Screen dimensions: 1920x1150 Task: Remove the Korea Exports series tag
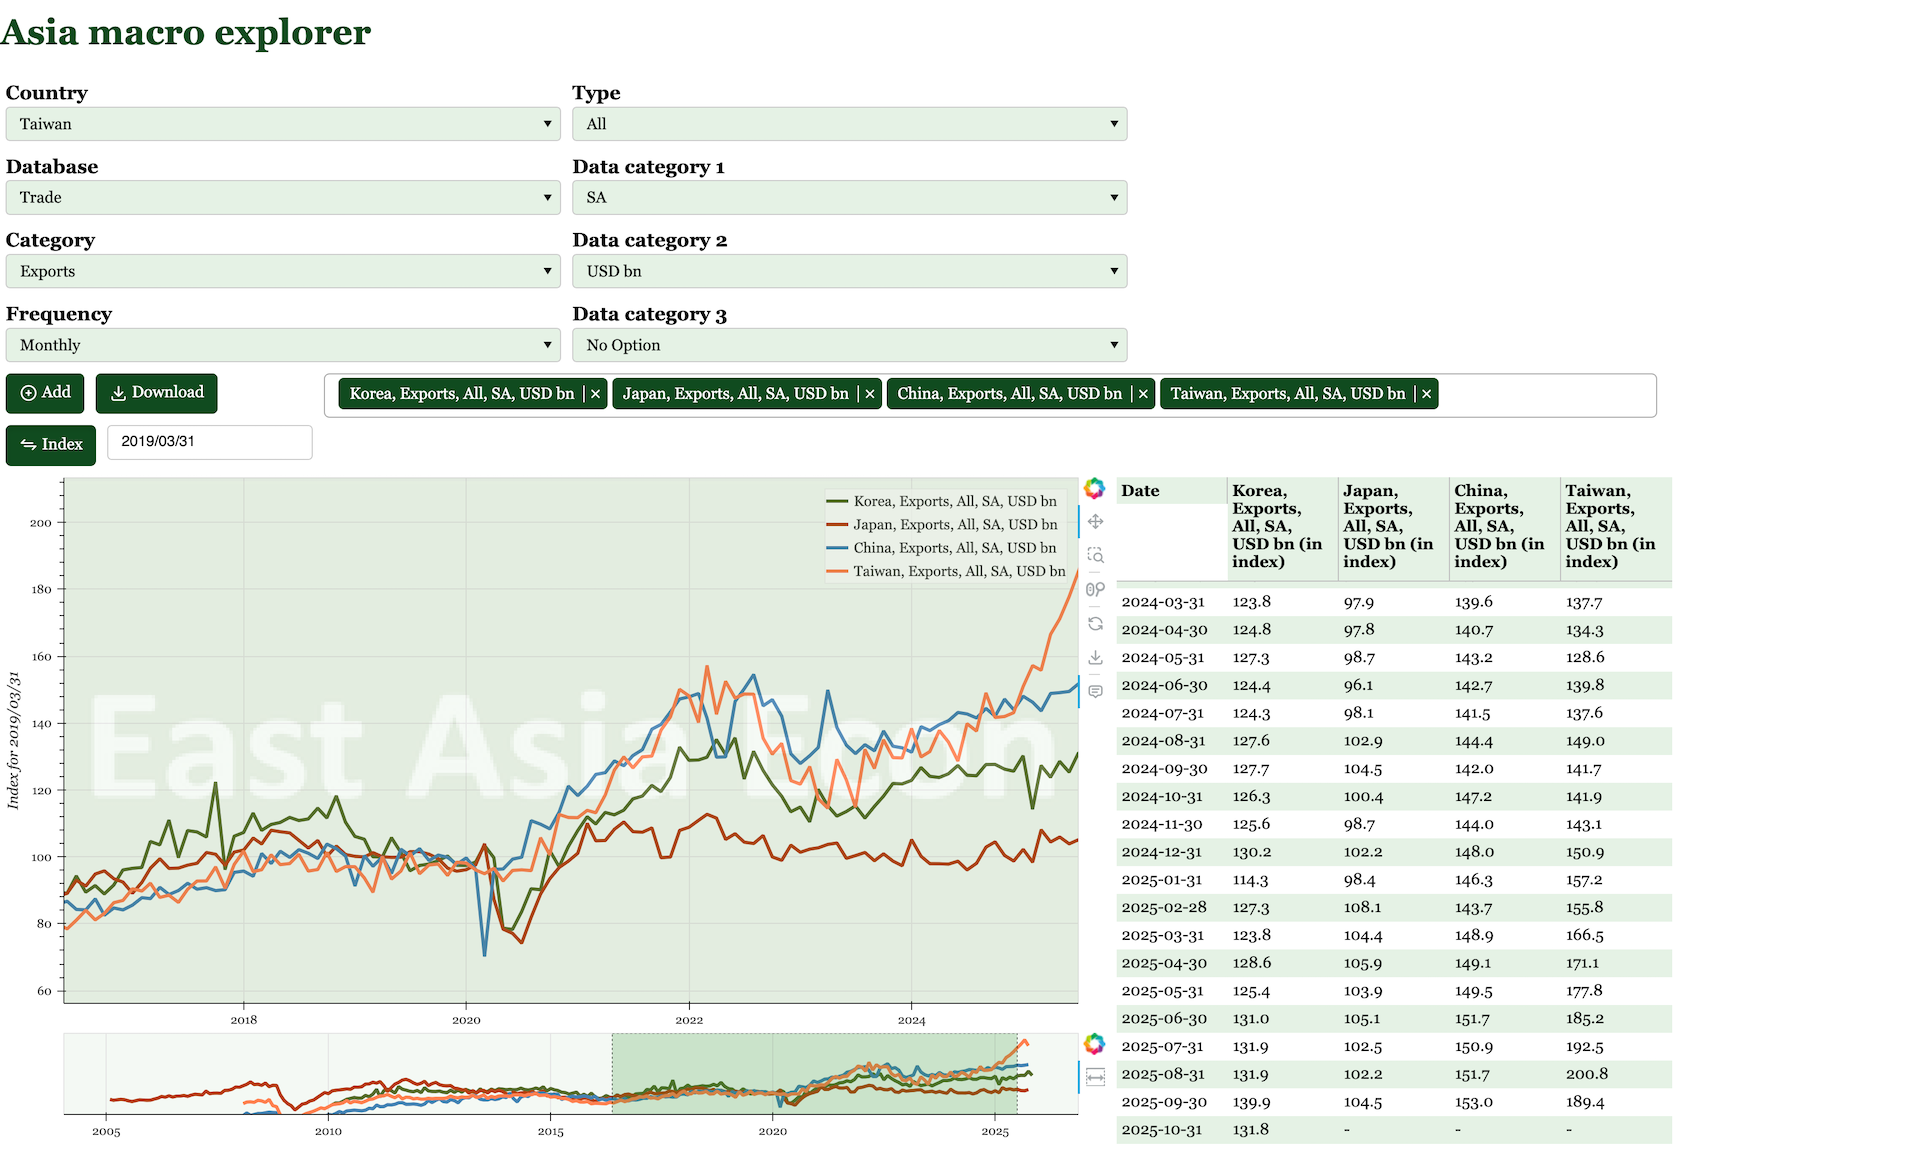click(595, 394)
